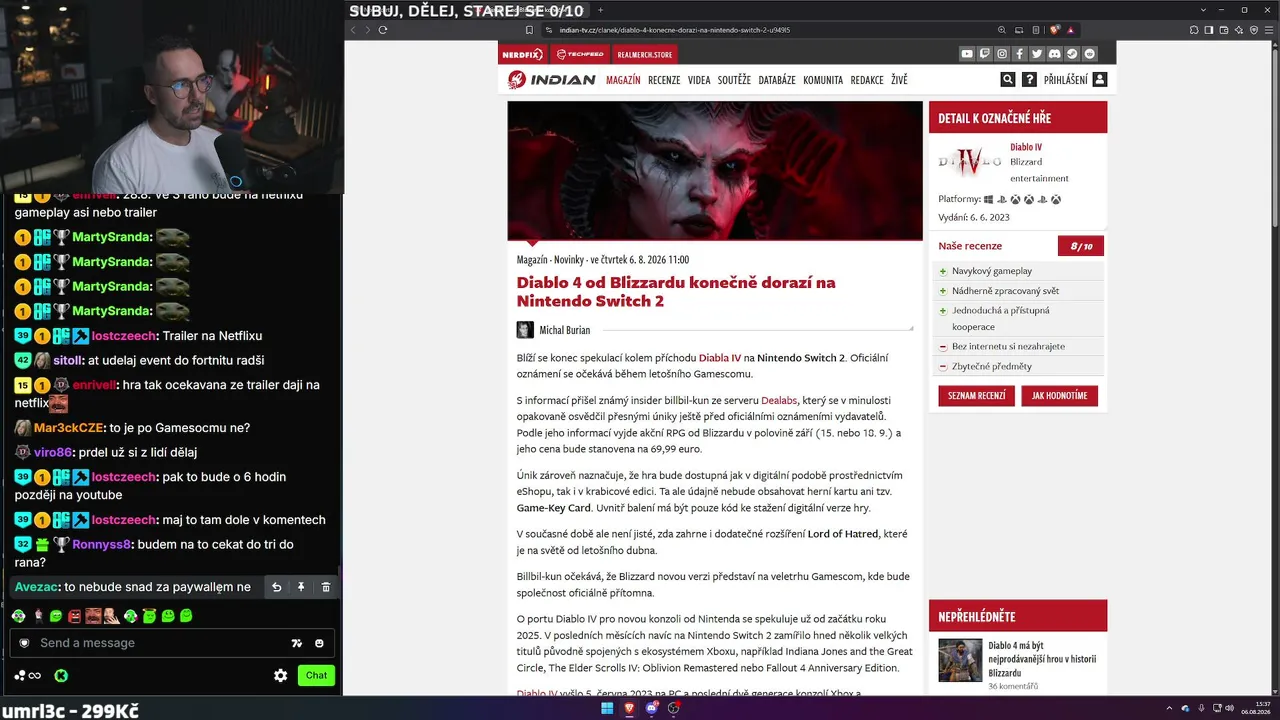This screenshot has height=720, width=1280.
Task: Open Indian's Discord icon
Action: (x=1055, y=54)
